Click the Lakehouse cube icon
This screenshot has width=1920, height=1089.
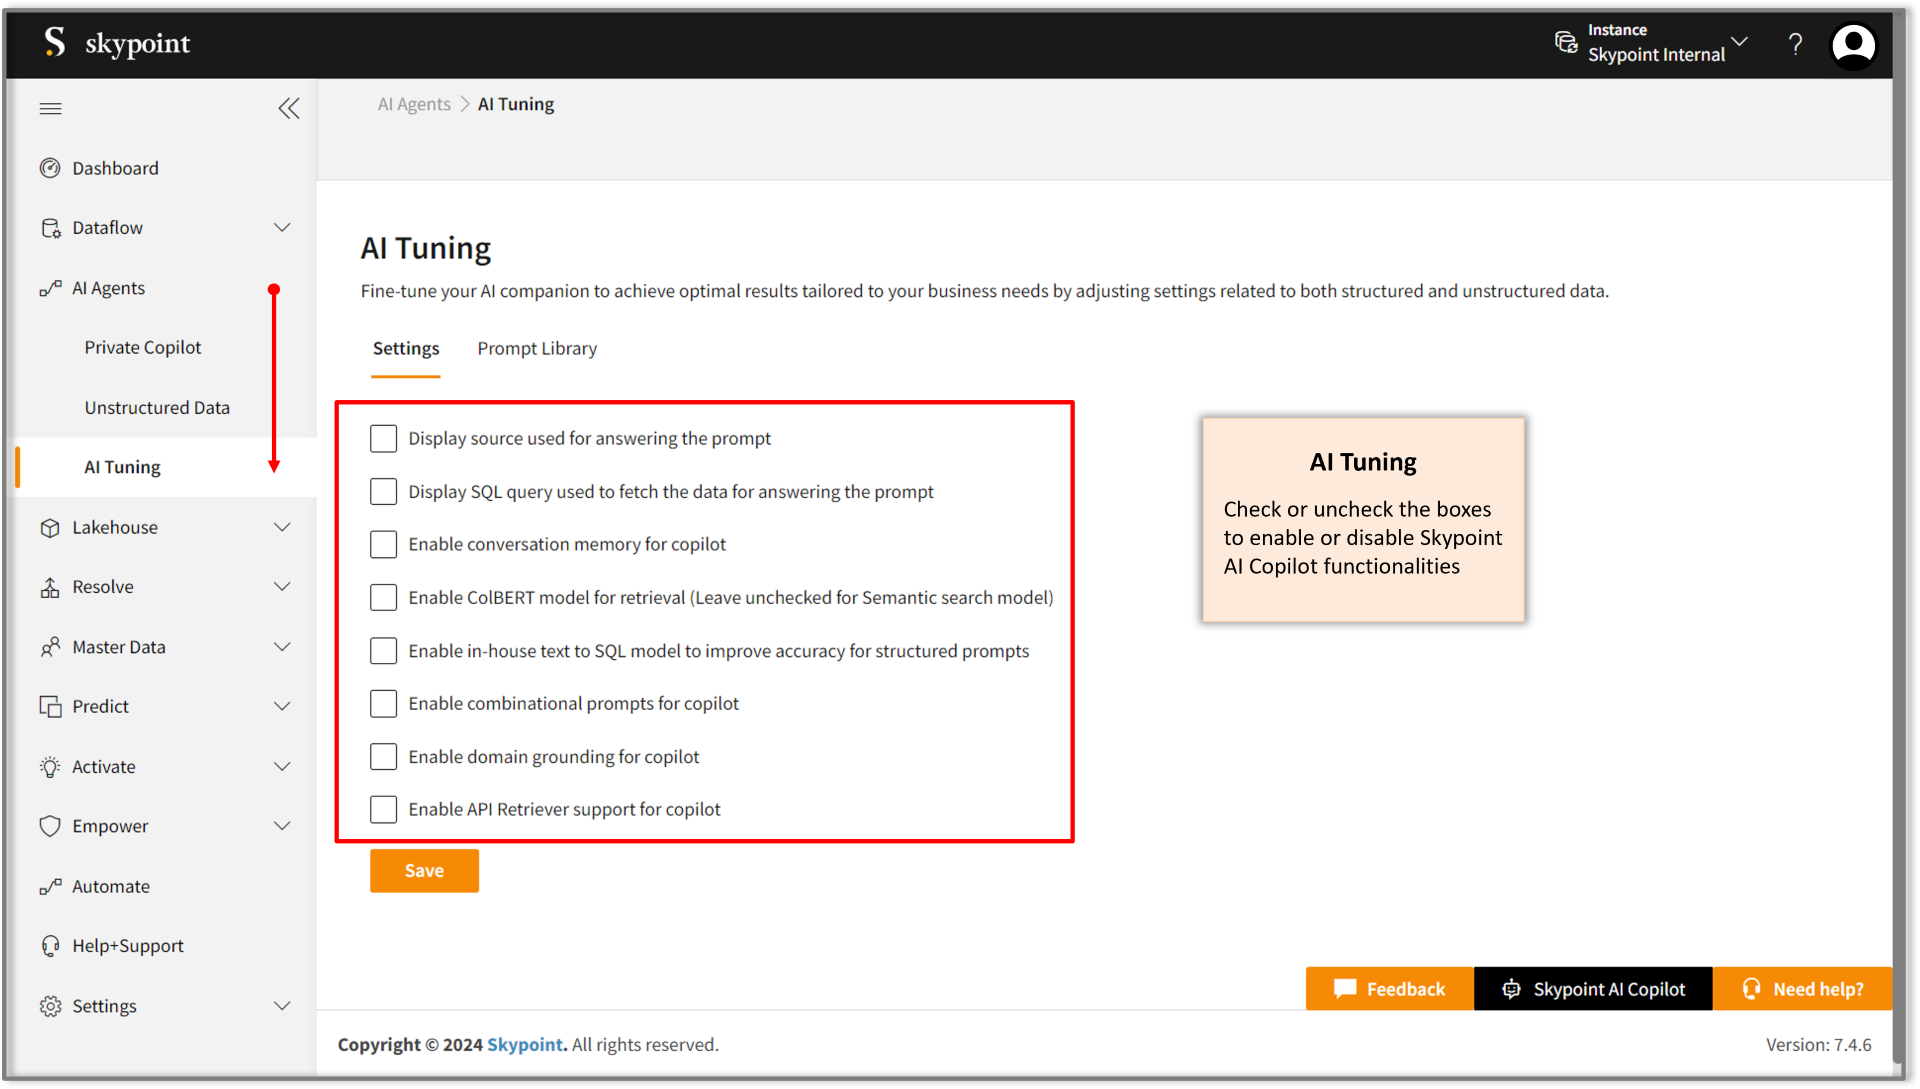point(50,527)
